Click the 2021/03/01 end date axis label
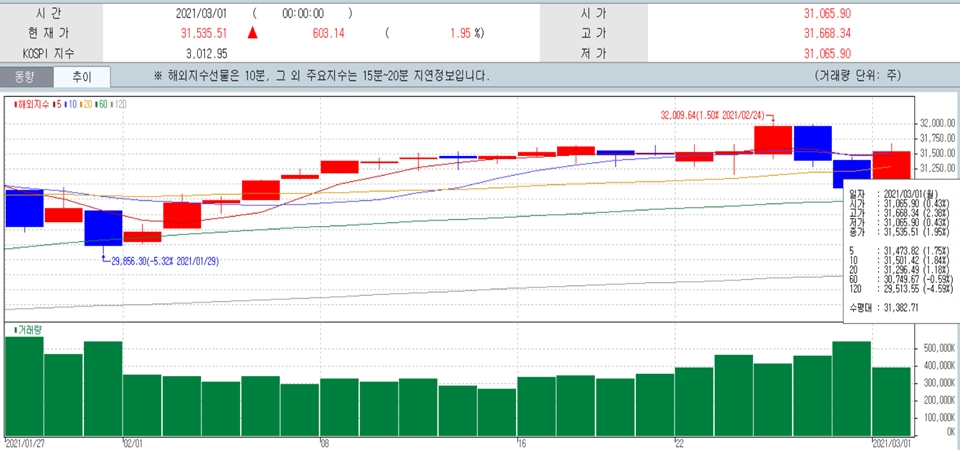 (891, 442)
